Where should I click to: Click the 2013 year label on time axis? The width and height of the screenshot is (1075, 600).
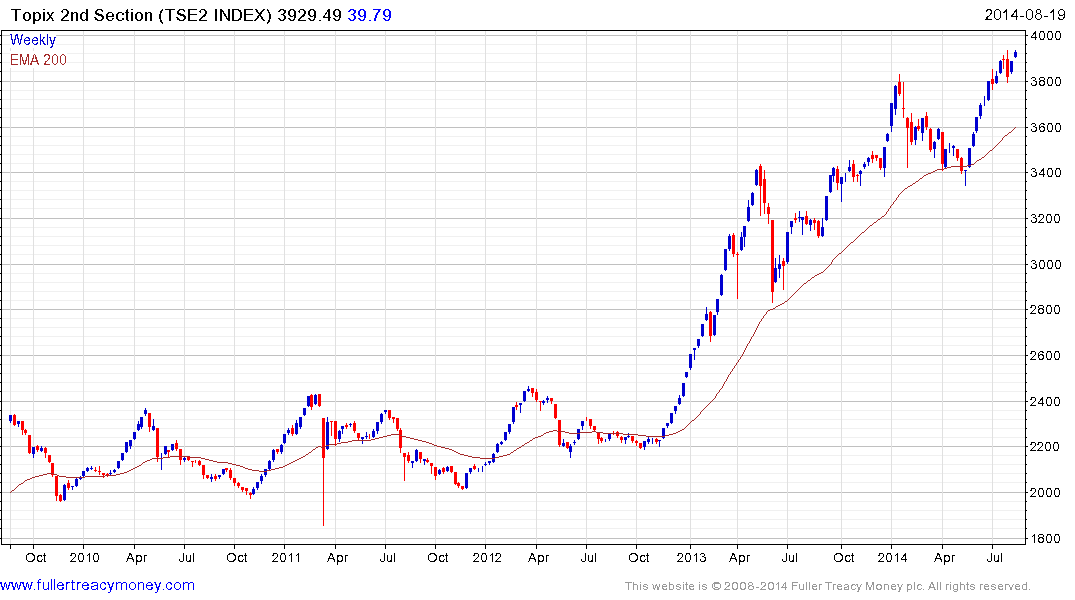pos(691,557)
